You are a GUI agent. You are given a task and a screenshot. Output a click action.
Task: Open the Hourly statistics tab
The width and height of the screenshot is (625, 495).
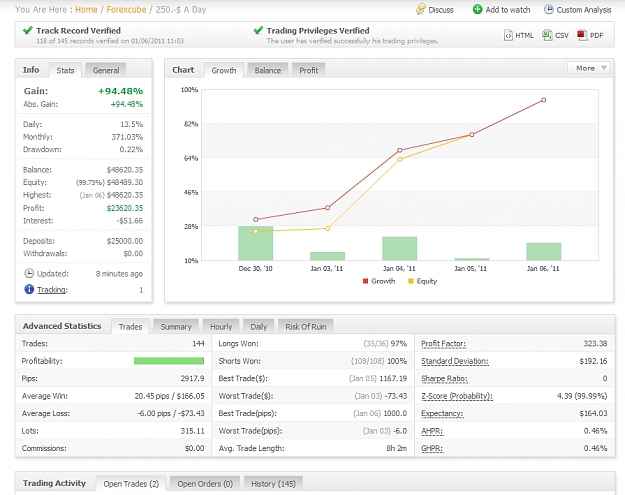(x=221, y=327)
